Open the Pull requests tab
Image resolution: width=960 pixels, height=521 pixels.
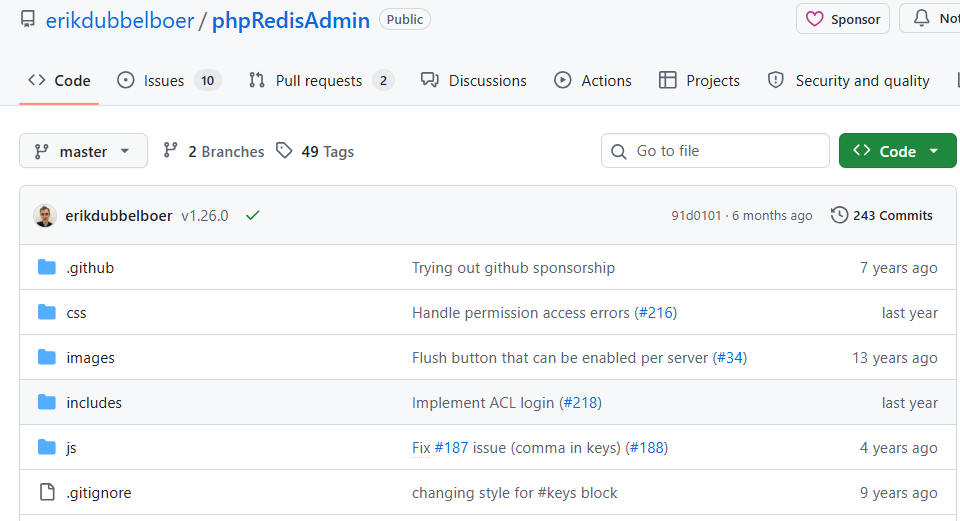click(321, 81)
